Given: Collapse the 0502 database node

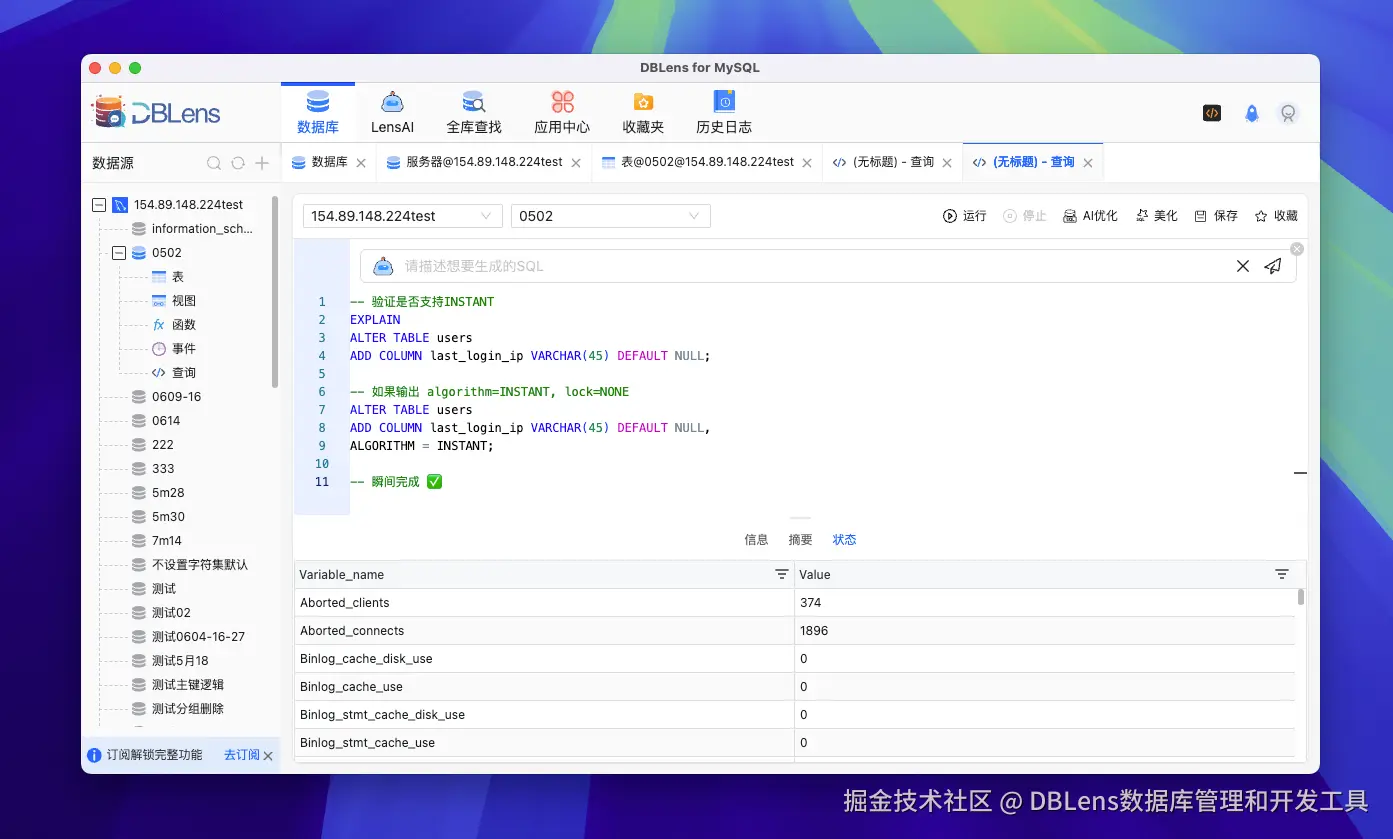Looking at the screenshot, I should (x=119, y=253).
